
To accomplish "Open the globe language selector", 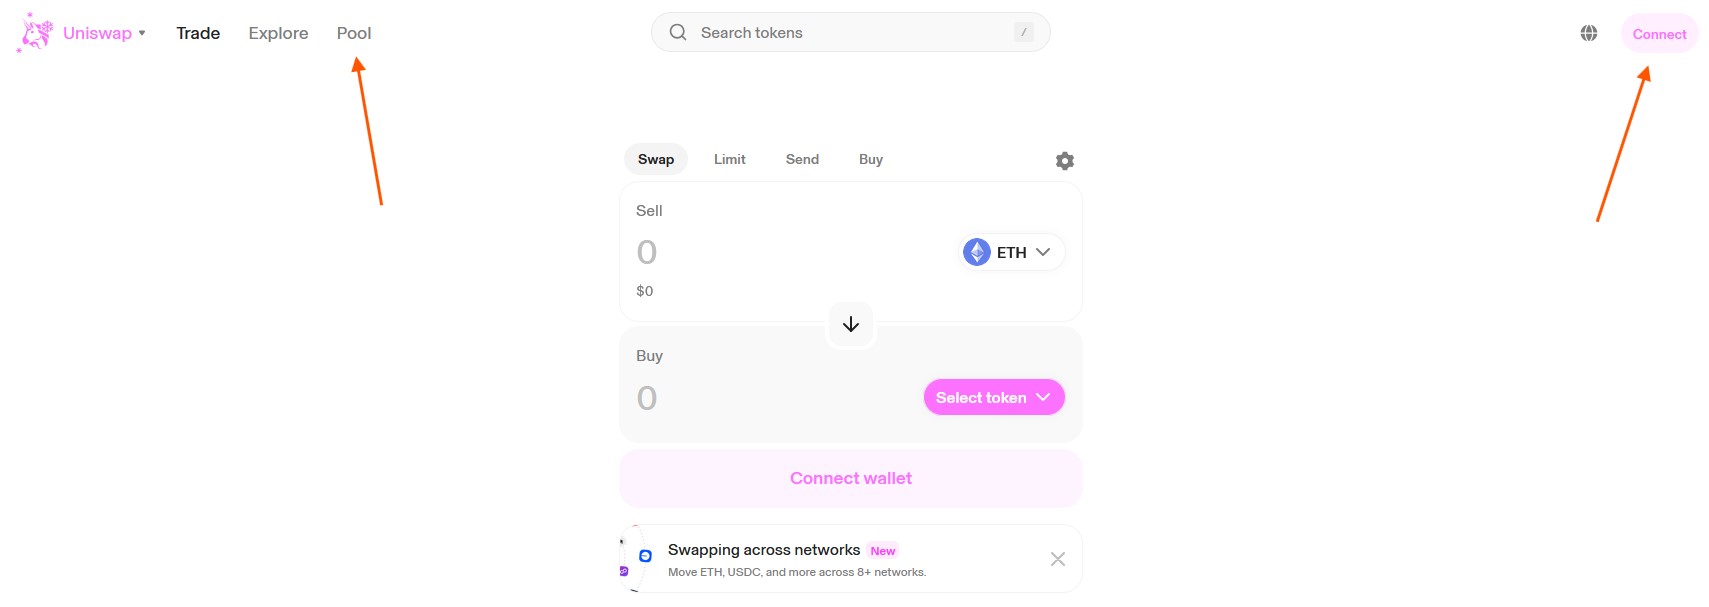I will pyautogui.click(x=1589, y=33).
